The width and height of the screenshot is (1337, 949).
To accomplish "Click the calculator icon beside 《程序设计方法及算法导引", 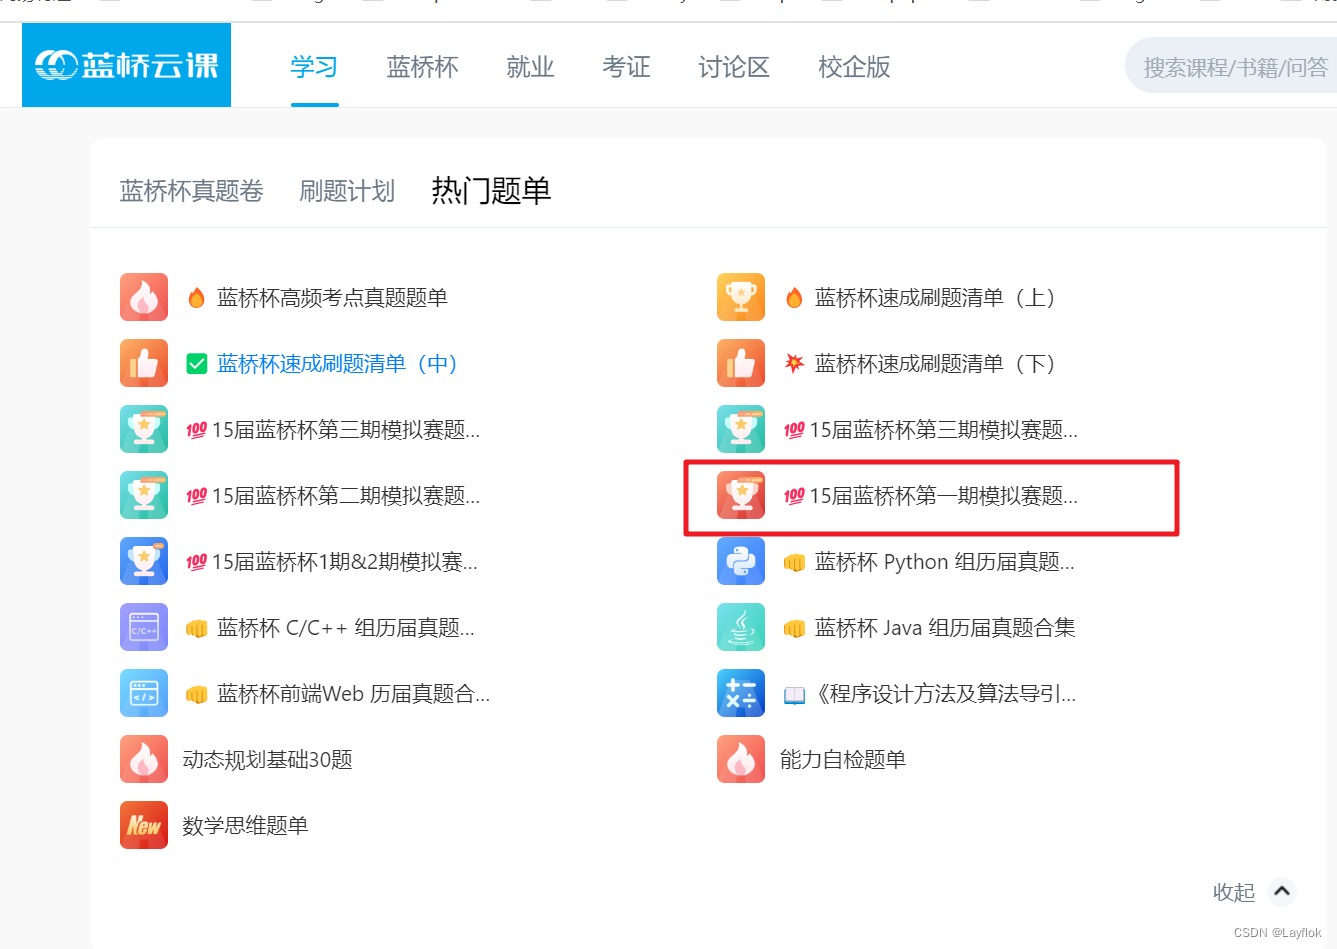I will (x=741, y=693).
